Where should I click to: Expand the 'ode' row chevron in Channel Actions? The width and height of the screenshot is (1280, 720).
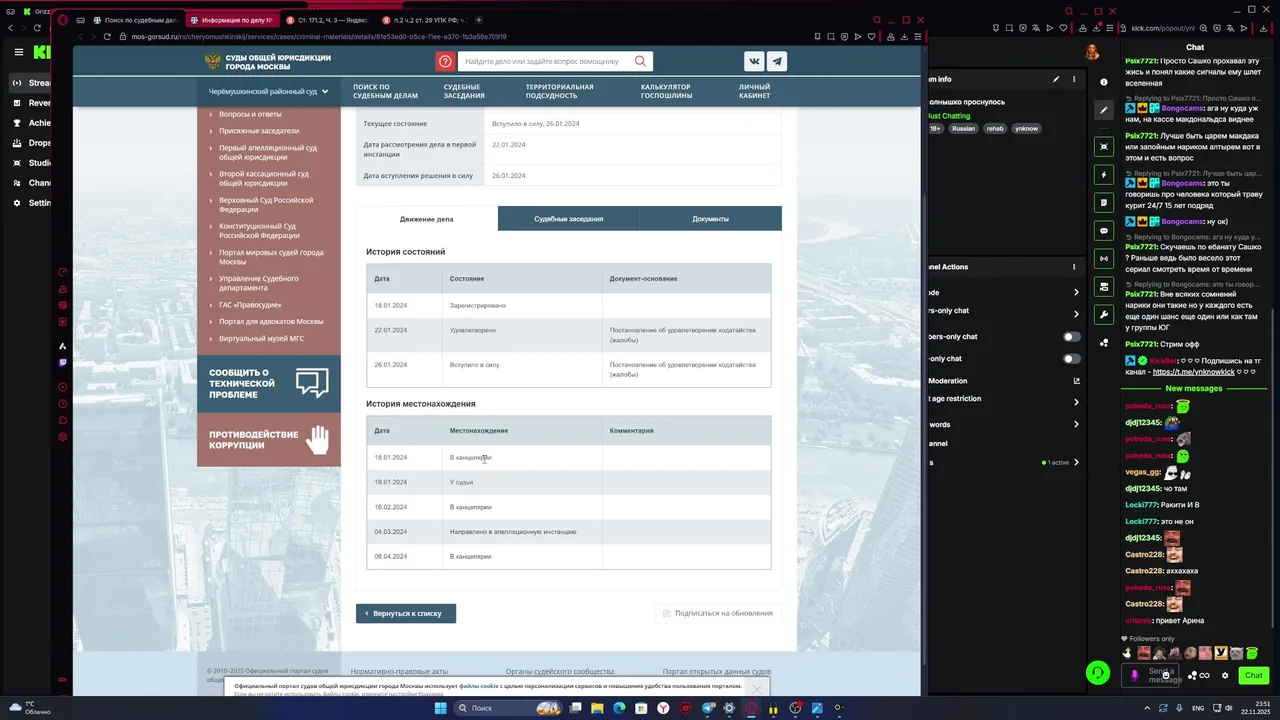pos(1076,292)
